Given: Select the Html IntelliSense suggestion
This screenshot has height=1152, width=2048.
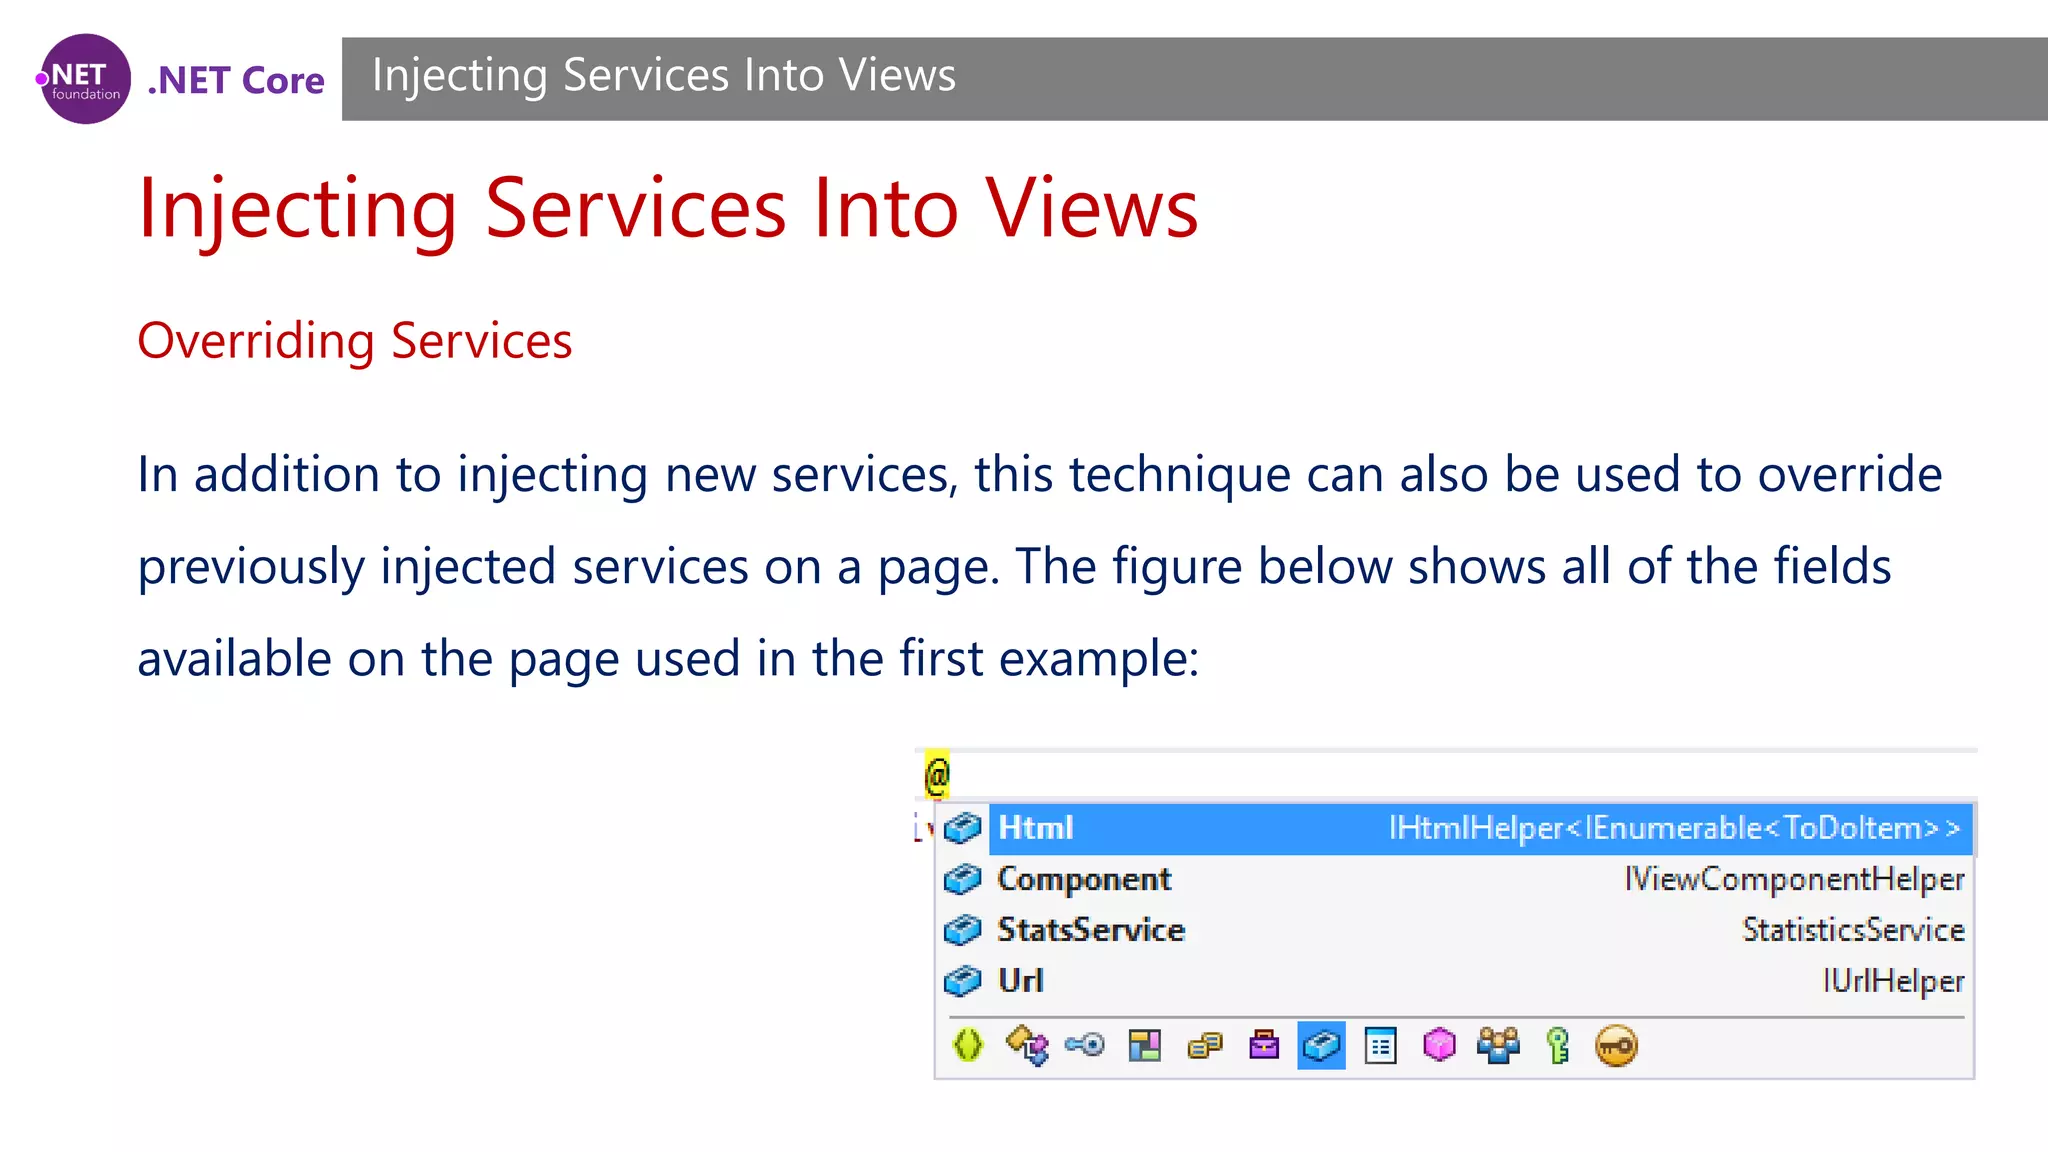Looking at the screenshot, I should 1456,828.
